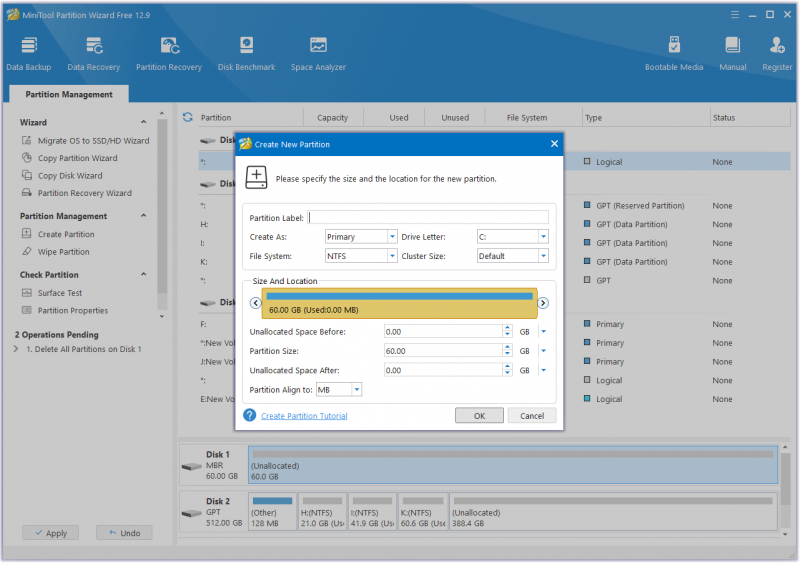The height and width of the screenshot is (563, 800).
Task: Open Space Analyzer
Action: pyautogui.click(x=318, y=54)
